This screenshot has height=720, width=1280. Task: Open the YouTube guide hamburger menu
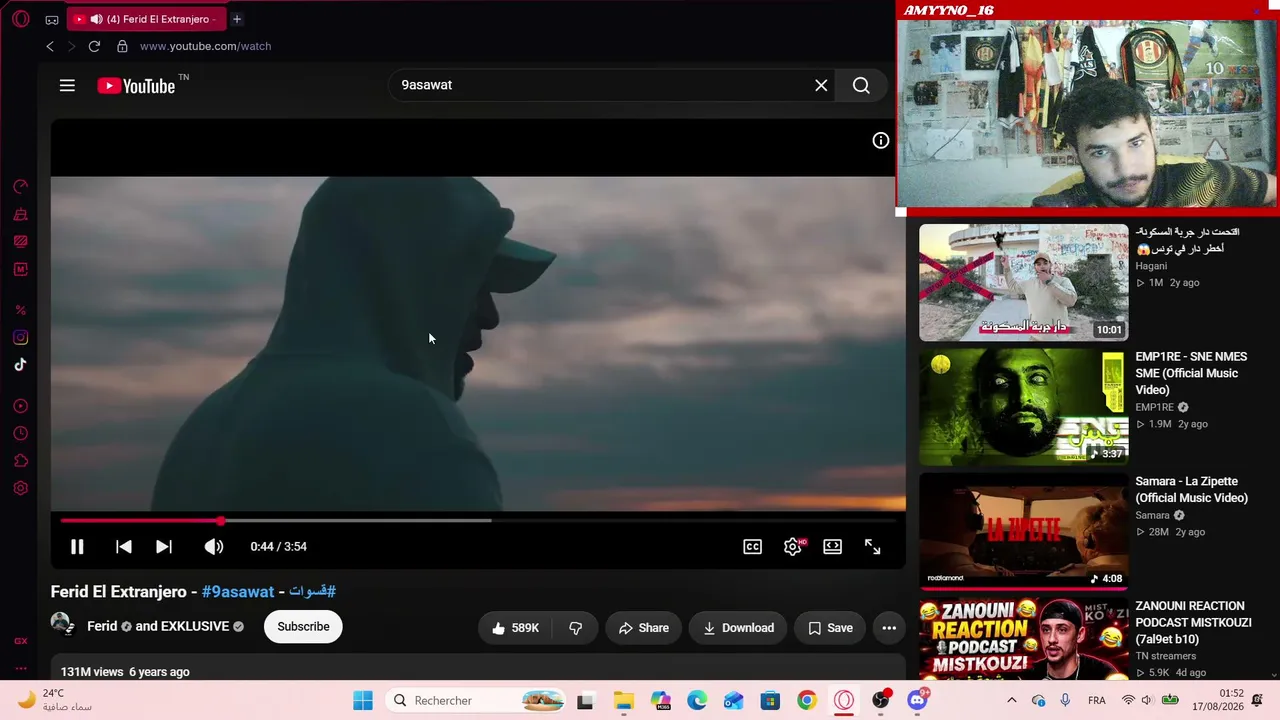(x=67, y=86)
